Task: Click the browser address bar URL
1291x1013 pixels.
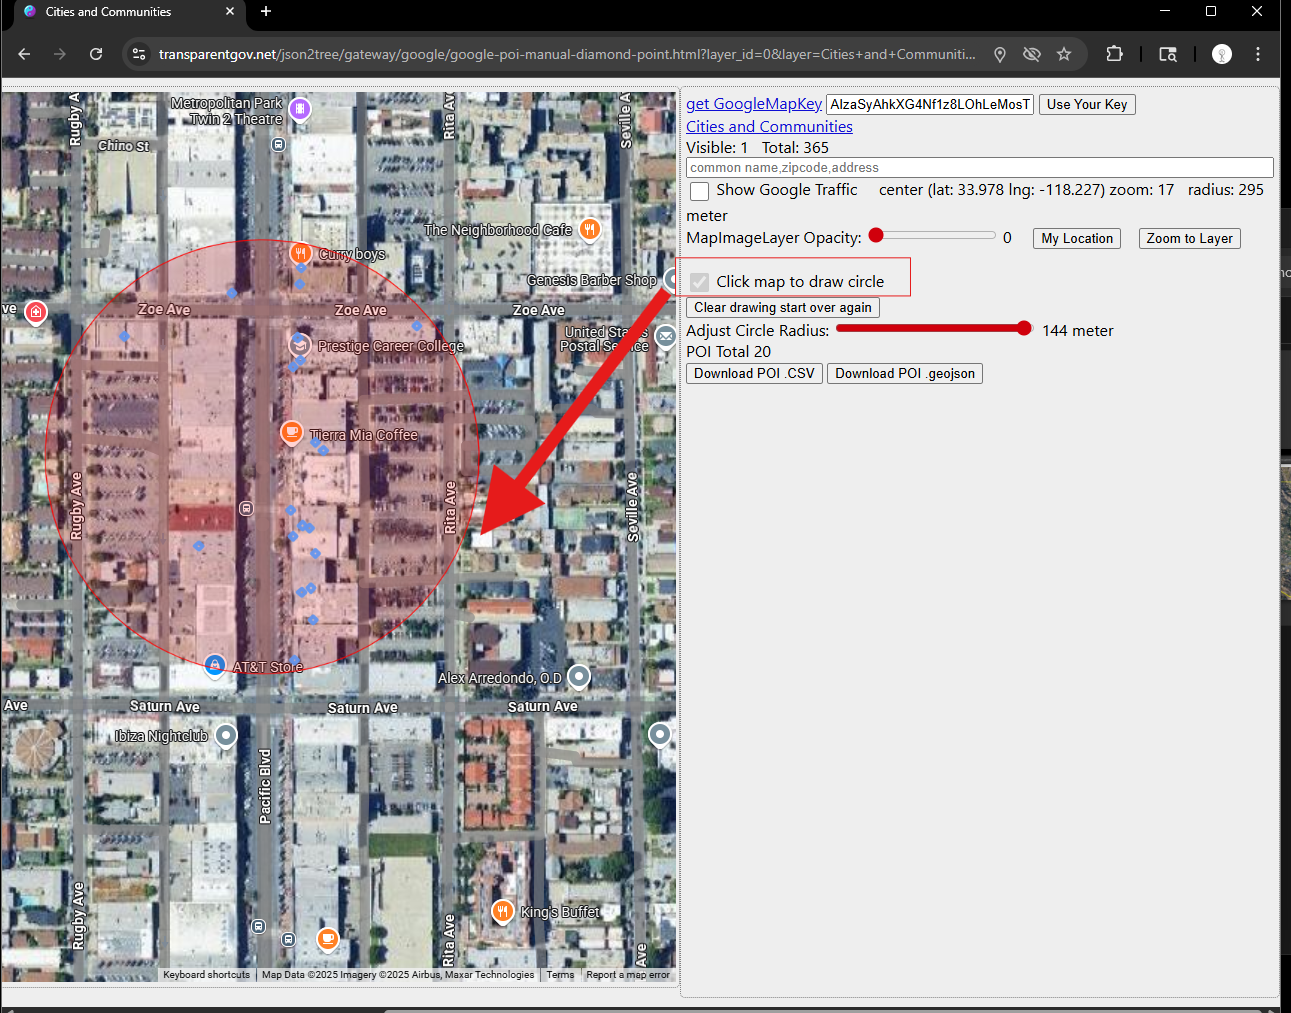Action: 567,54
